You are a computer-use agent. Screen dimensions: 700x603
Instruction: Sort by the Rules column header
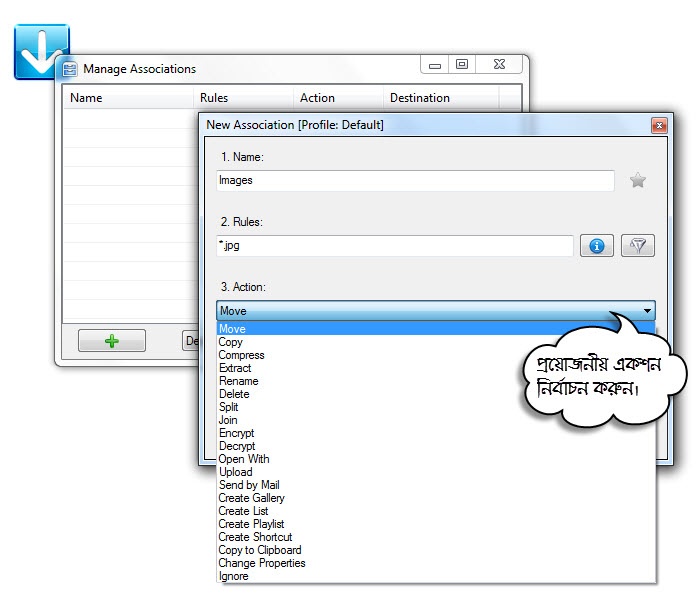(243, 98)
